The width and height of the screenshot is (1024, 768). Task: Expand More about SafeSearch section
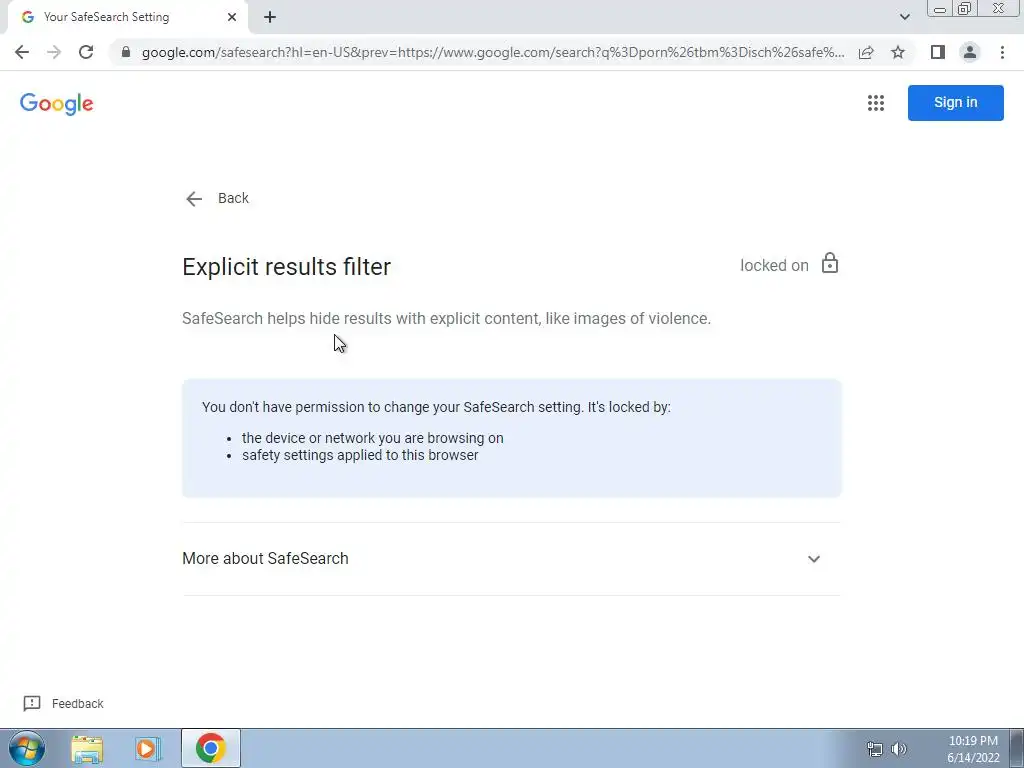point(511,559)
